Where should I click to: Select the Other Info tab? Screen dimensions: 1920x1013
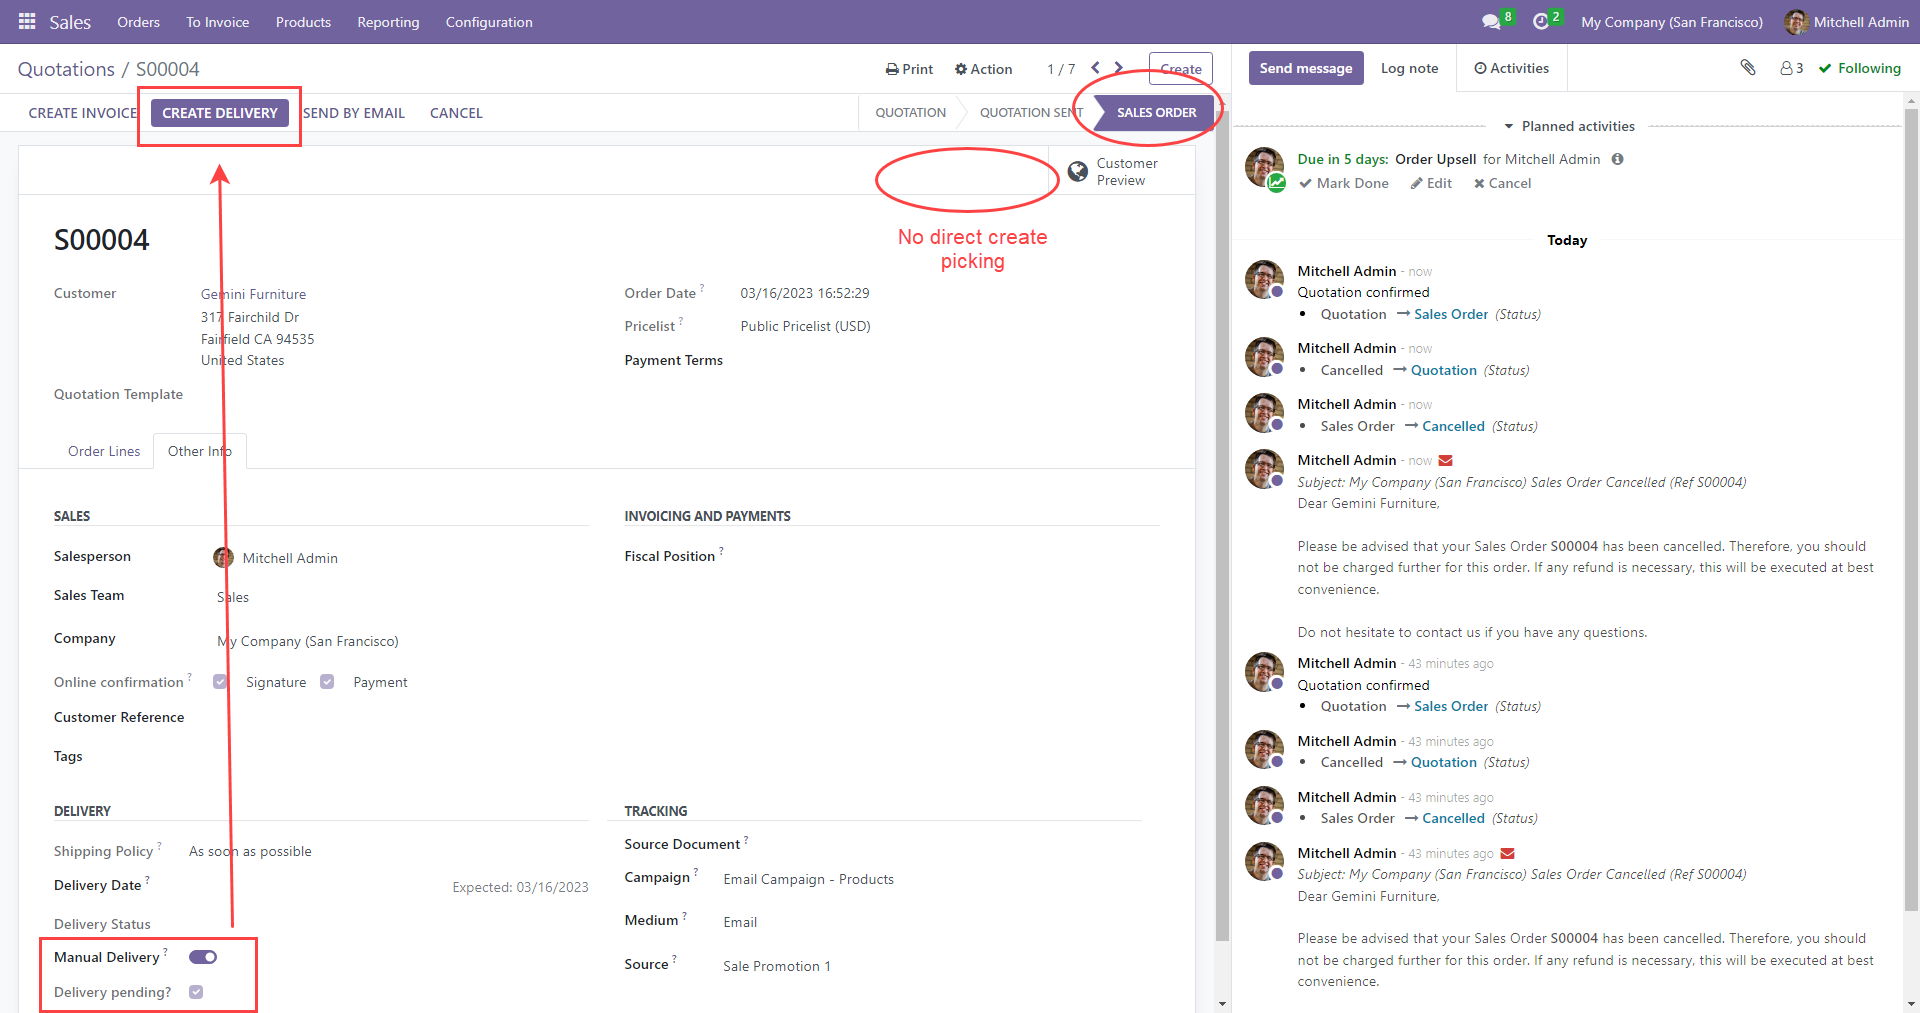(200, 451)
